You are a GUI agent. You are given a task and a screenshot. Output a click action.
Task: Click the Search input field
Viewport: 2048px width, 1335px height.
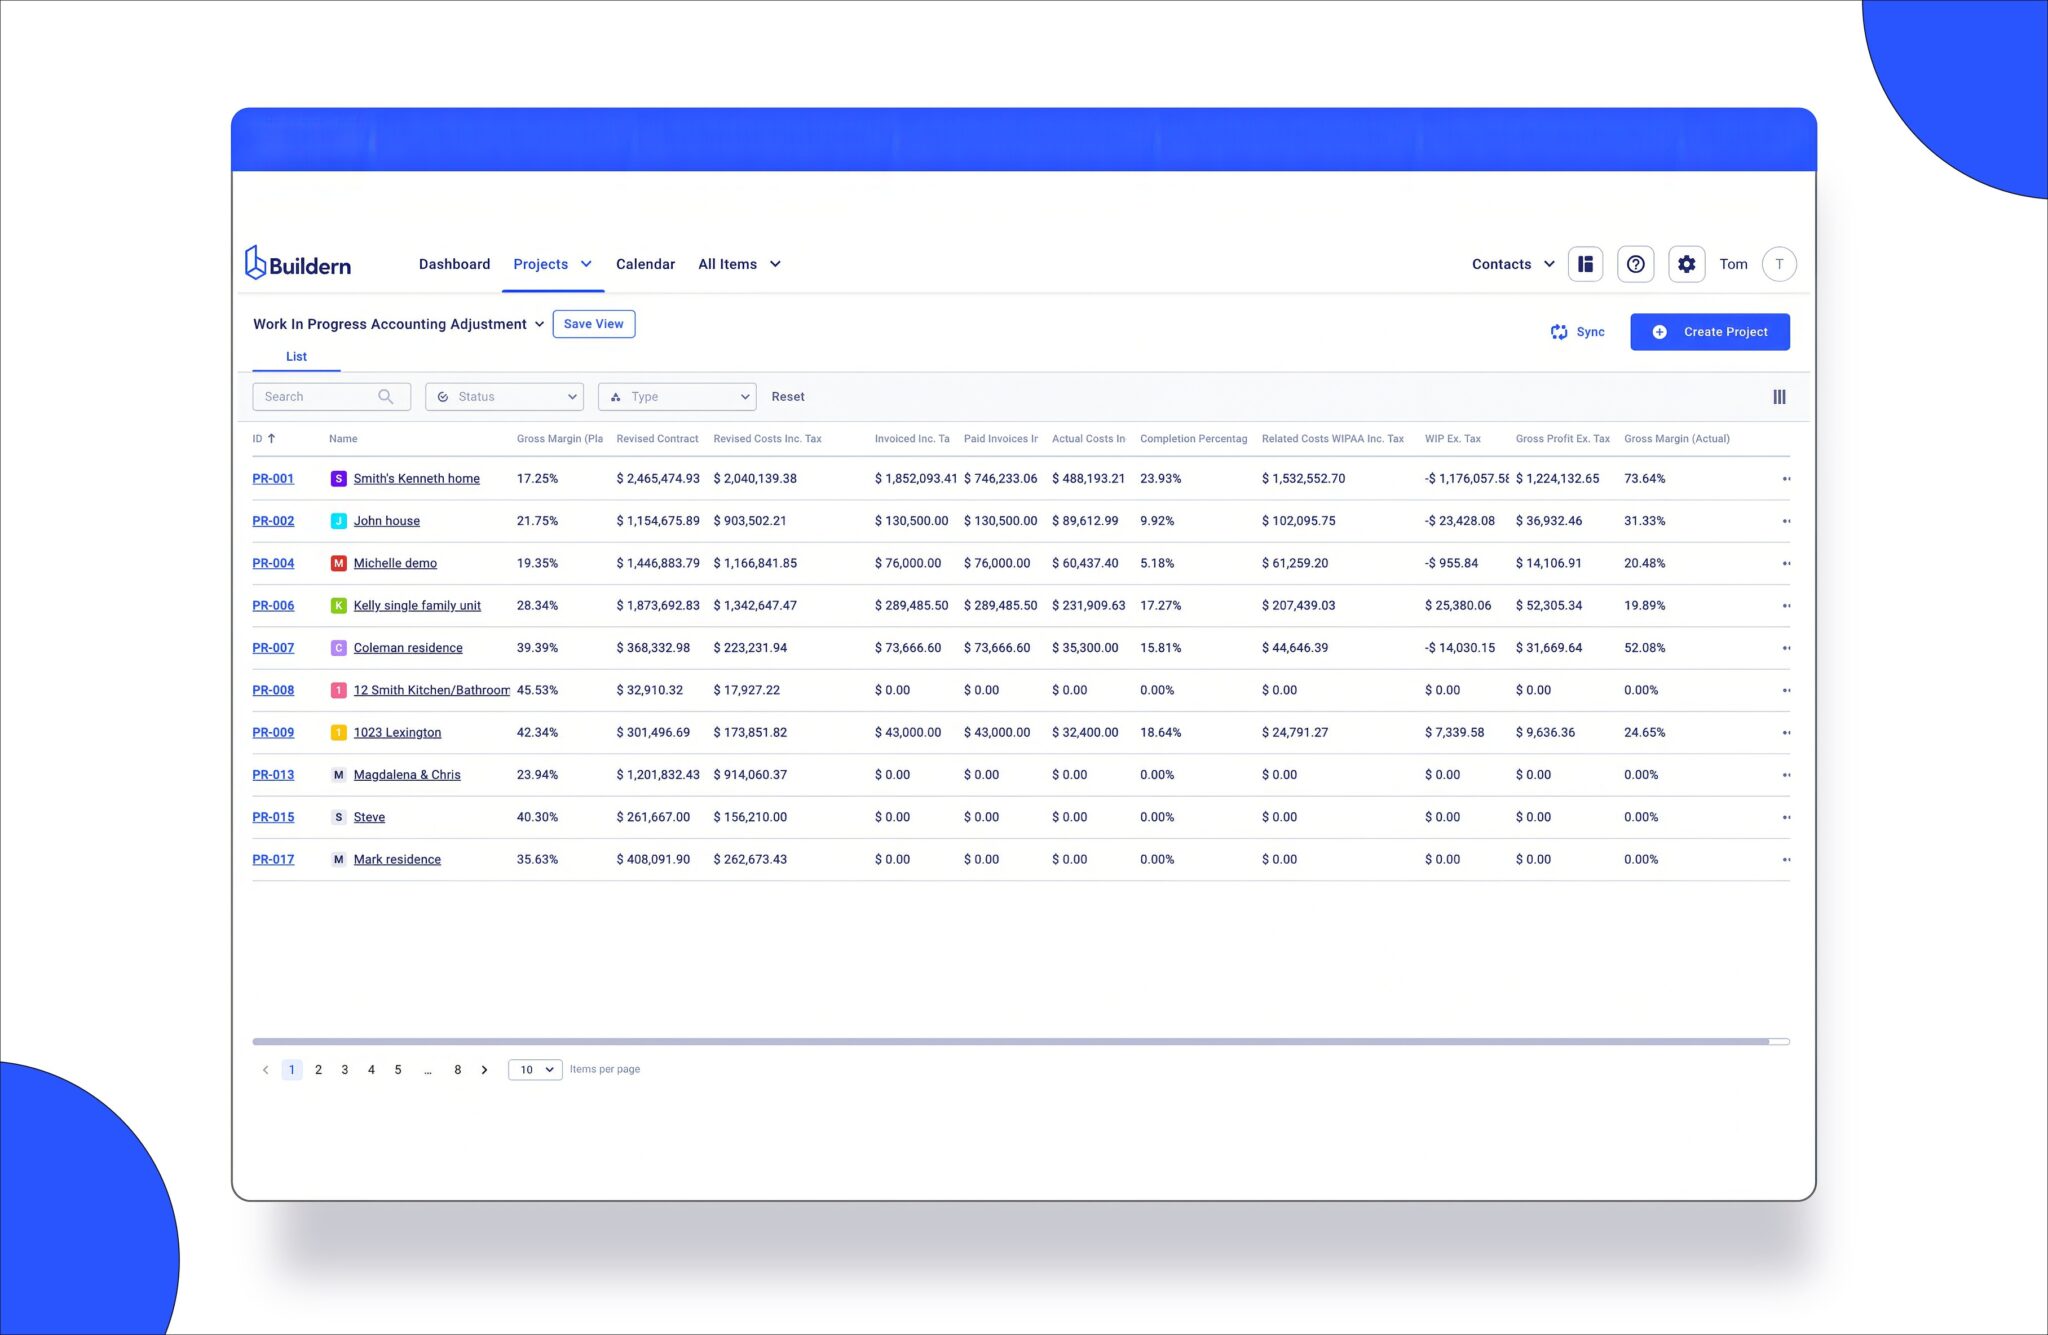pos(331,397)
